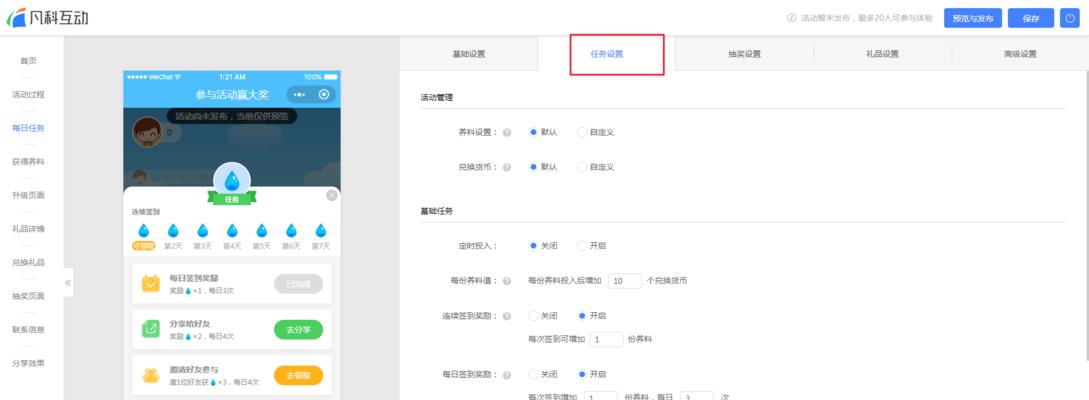1089x400 pixels.
Task: Select 开启 for 每日签到奖励
Action: (582, 374)
